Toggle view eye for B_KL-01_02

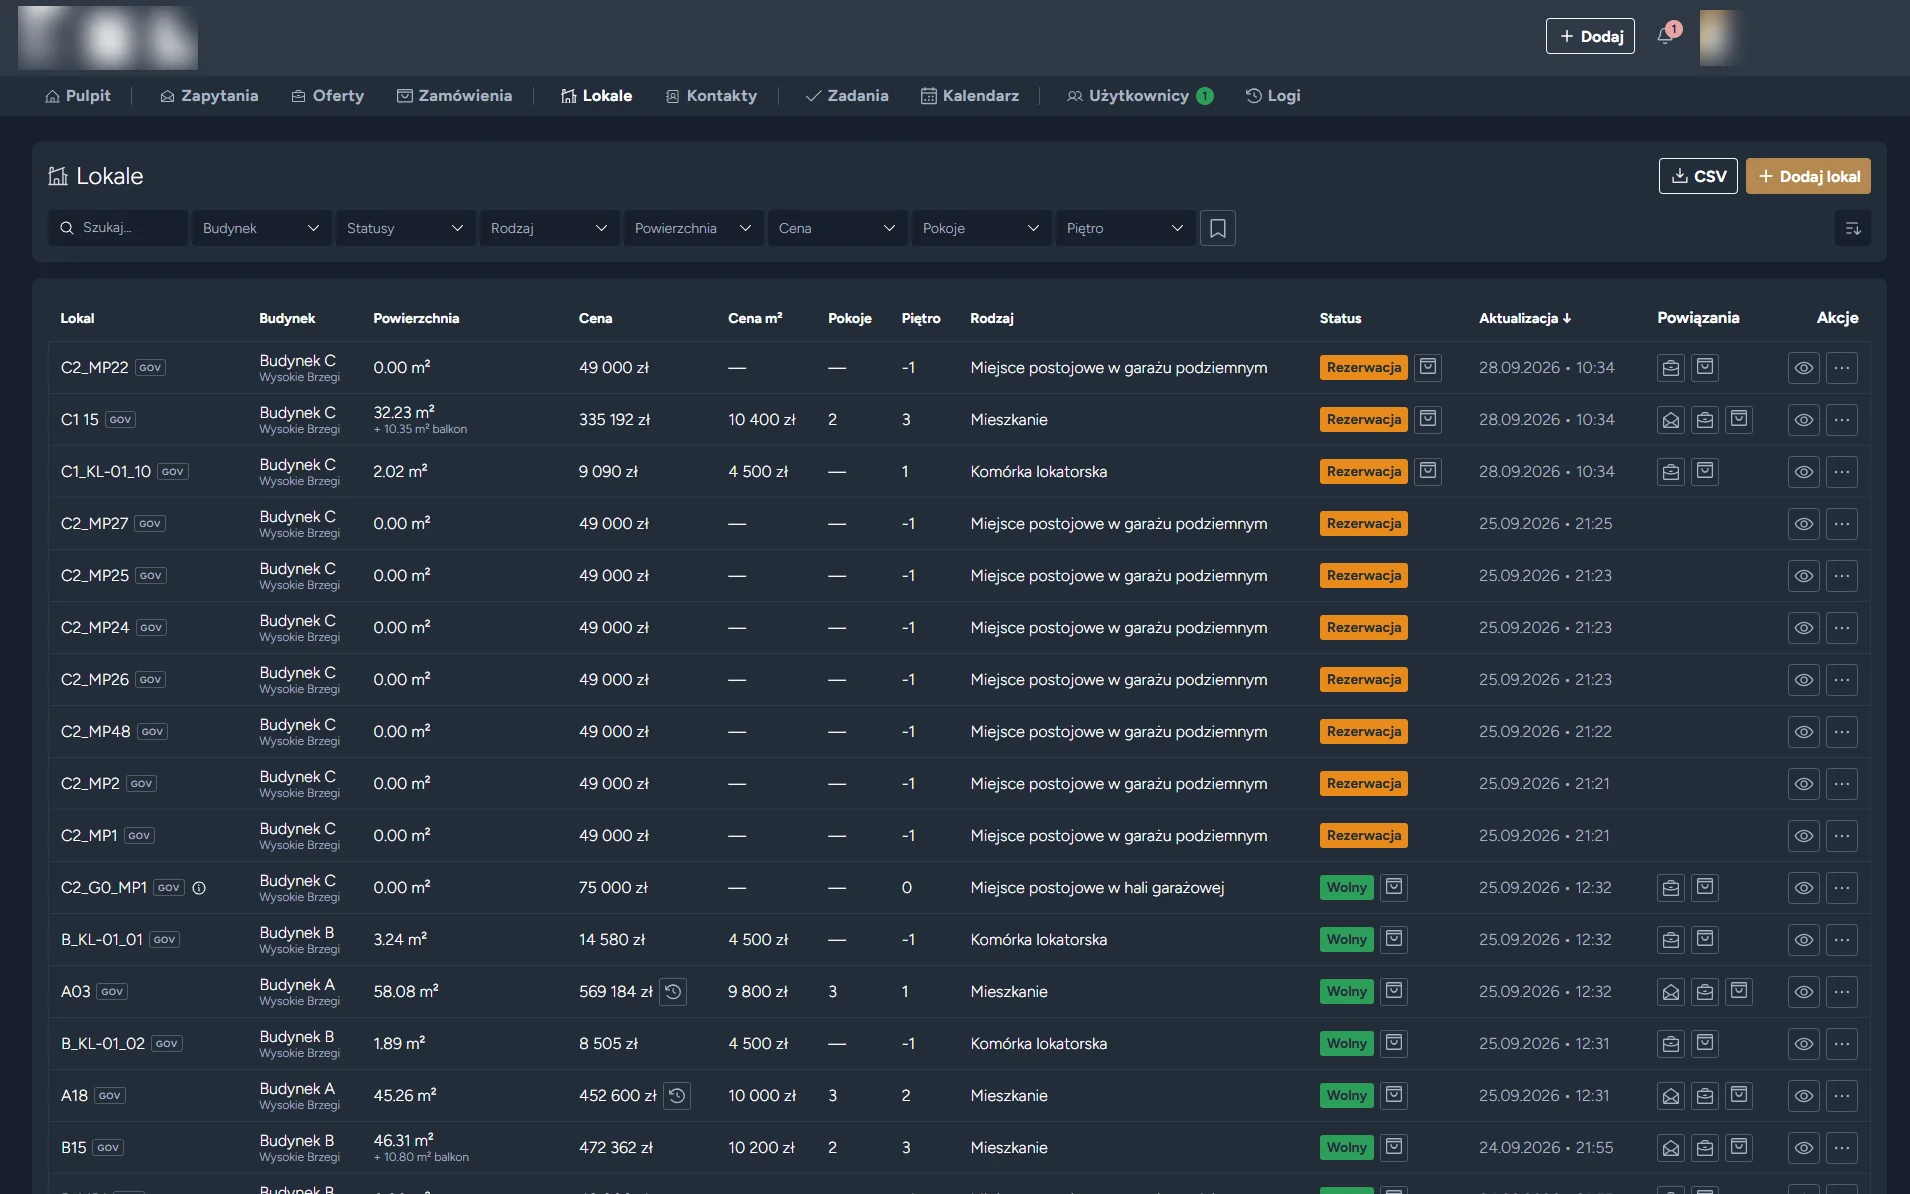pos(1803,1044)
